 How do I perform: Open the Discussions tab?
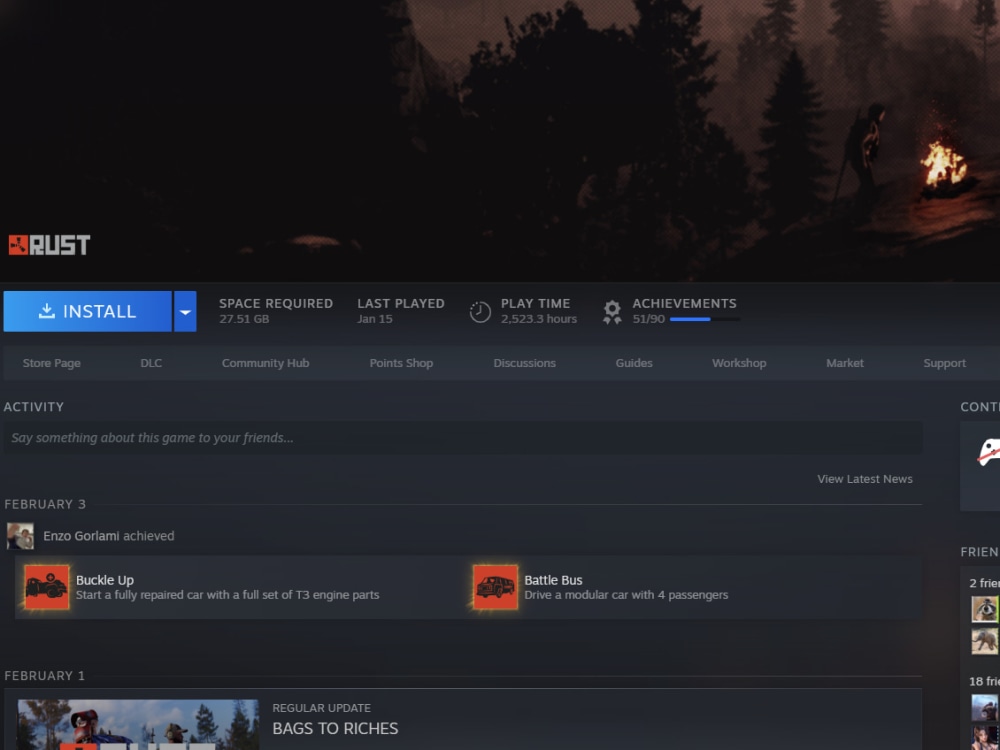click(524, 363)
